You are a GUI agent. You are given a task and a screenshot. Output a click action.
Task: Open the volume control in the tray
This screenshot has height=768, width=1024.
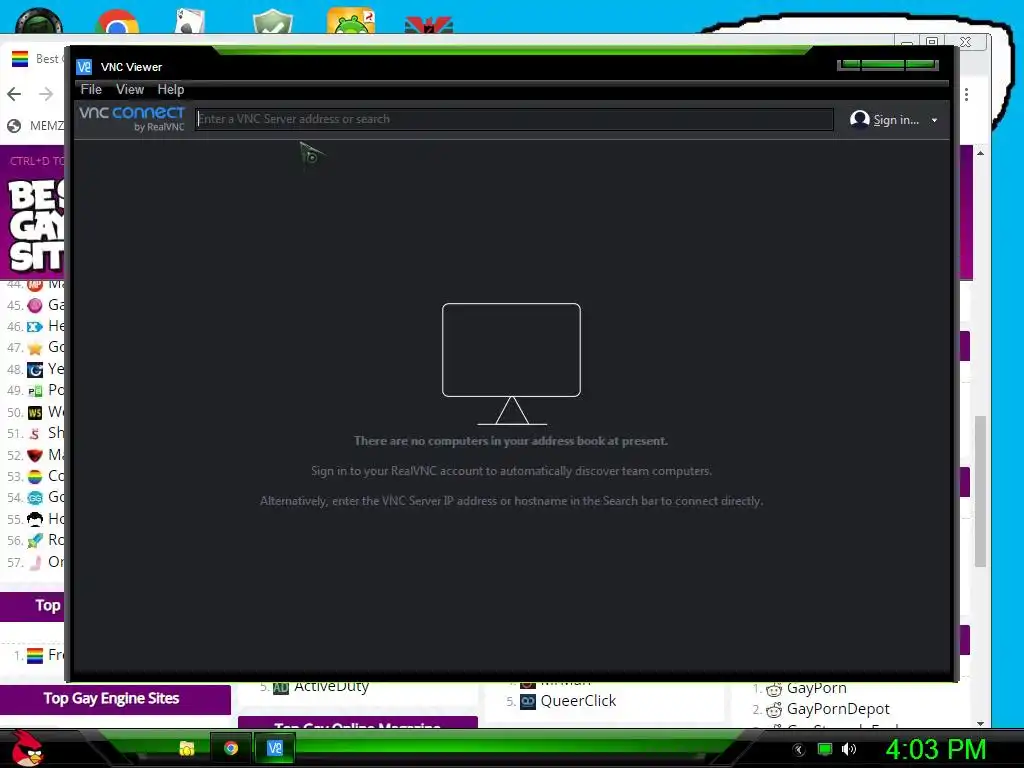(x=849, y=749)
